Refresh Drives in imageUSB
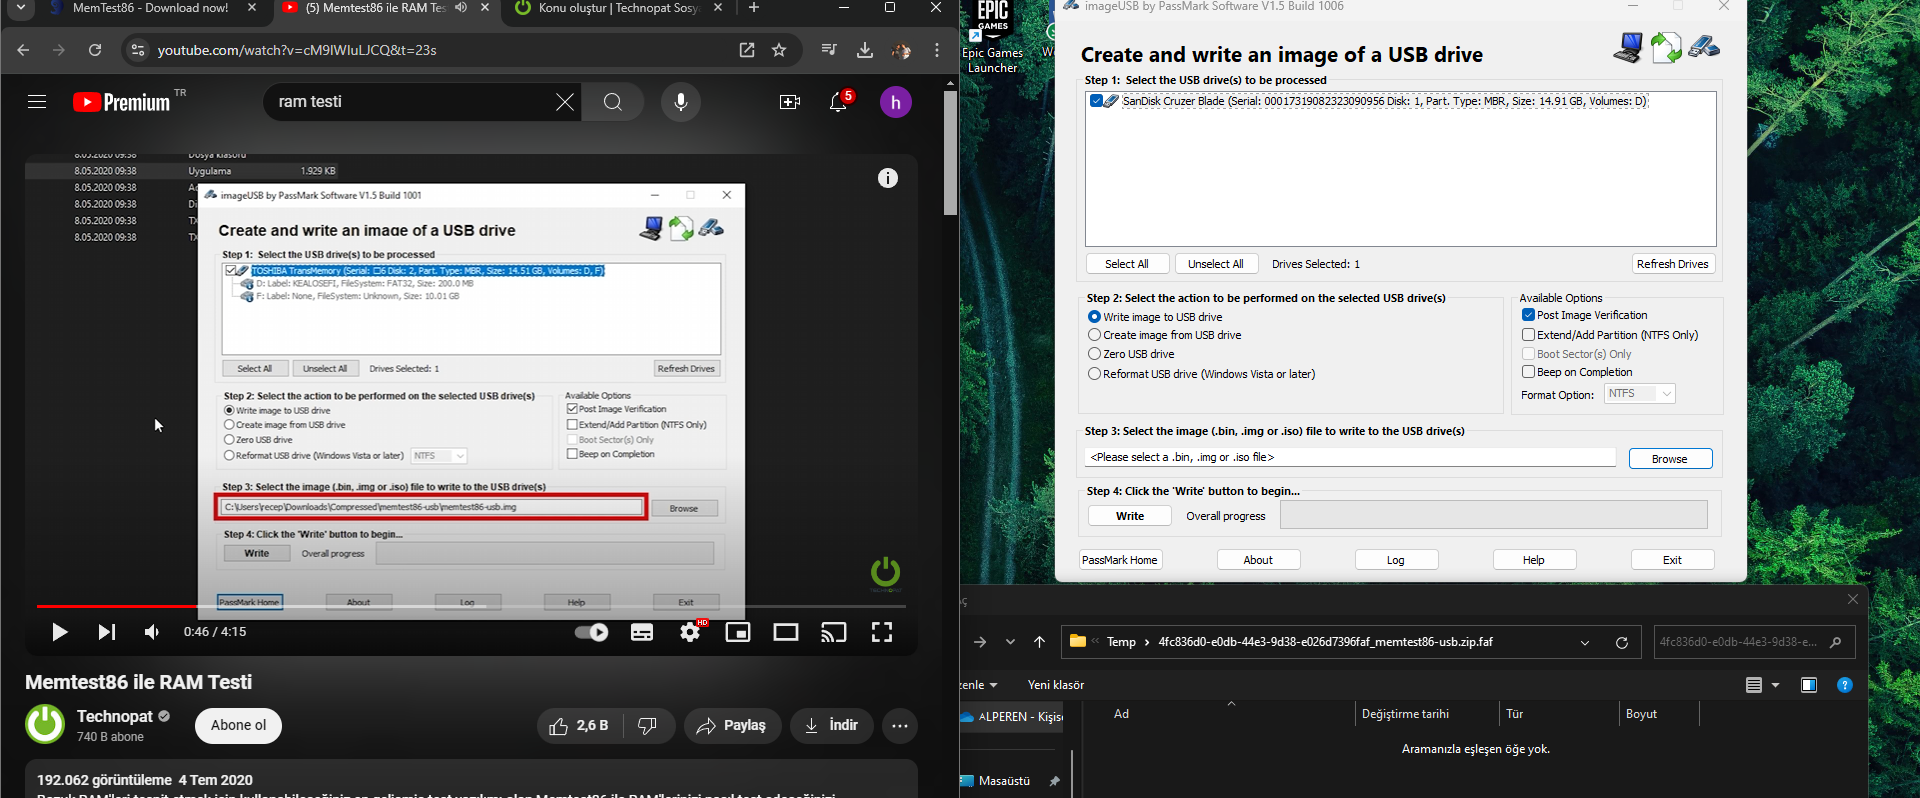This screenshot has height=798, width=1920. click(1672, 264)
